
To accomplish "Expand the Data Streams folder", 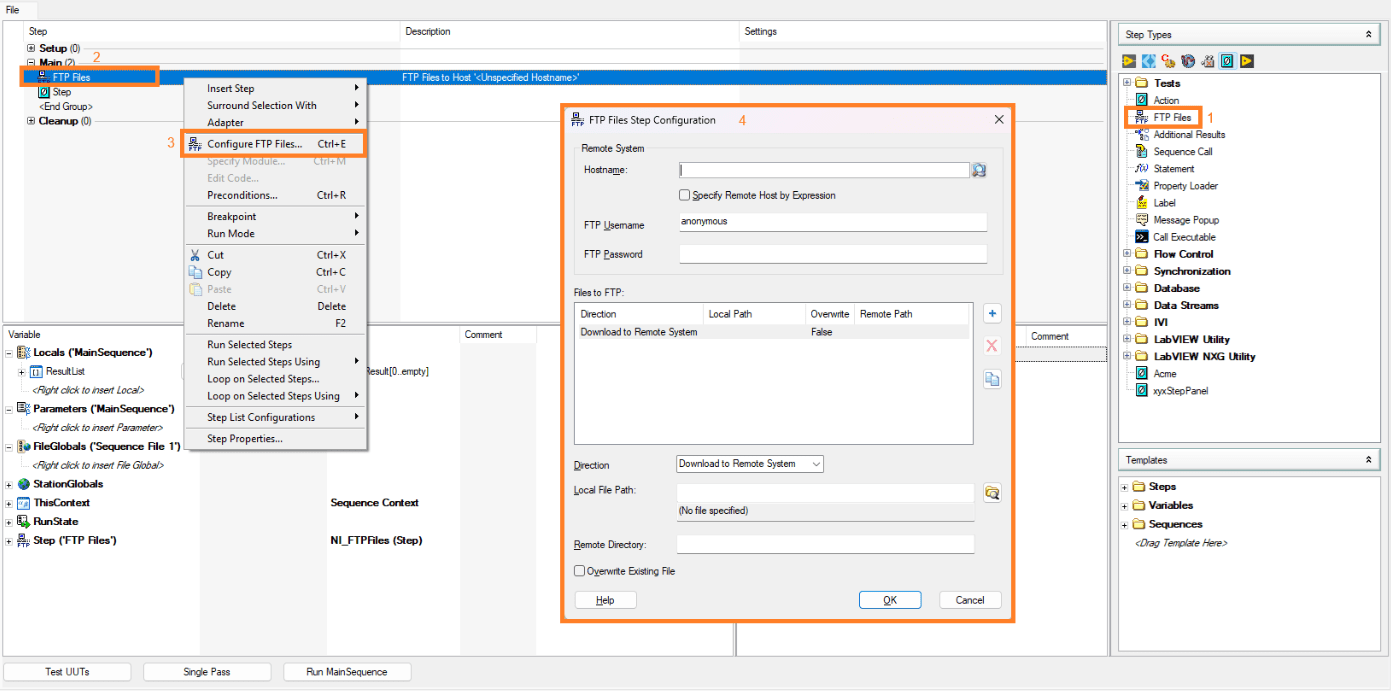I will [x=1128, y=305].
